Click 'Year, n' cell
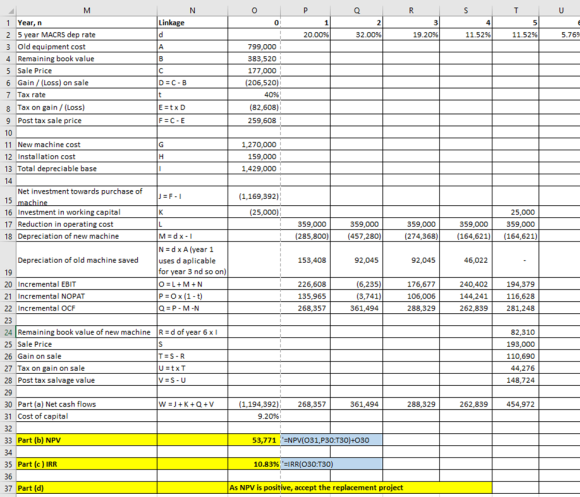580x497 pixels. (87, 23)
